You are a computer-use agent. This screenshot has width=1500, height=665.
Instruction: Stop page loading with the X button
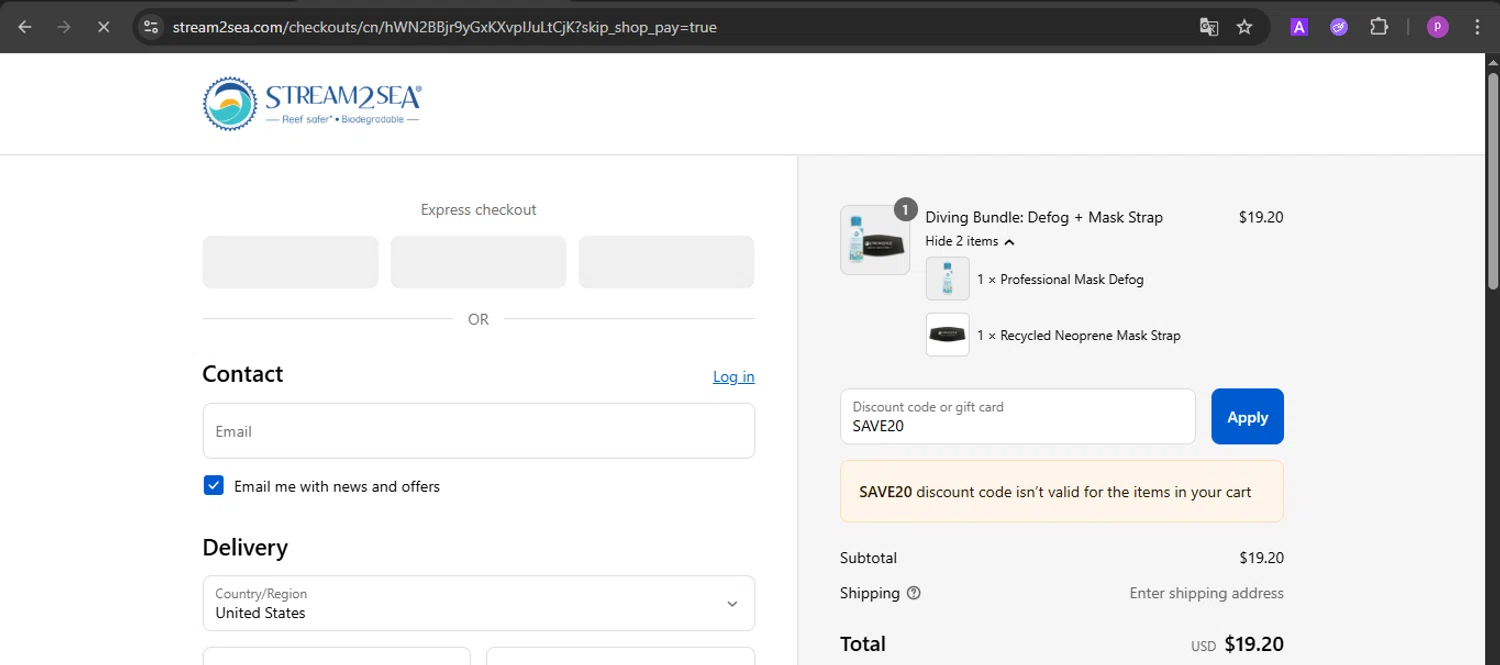[103, 27]
